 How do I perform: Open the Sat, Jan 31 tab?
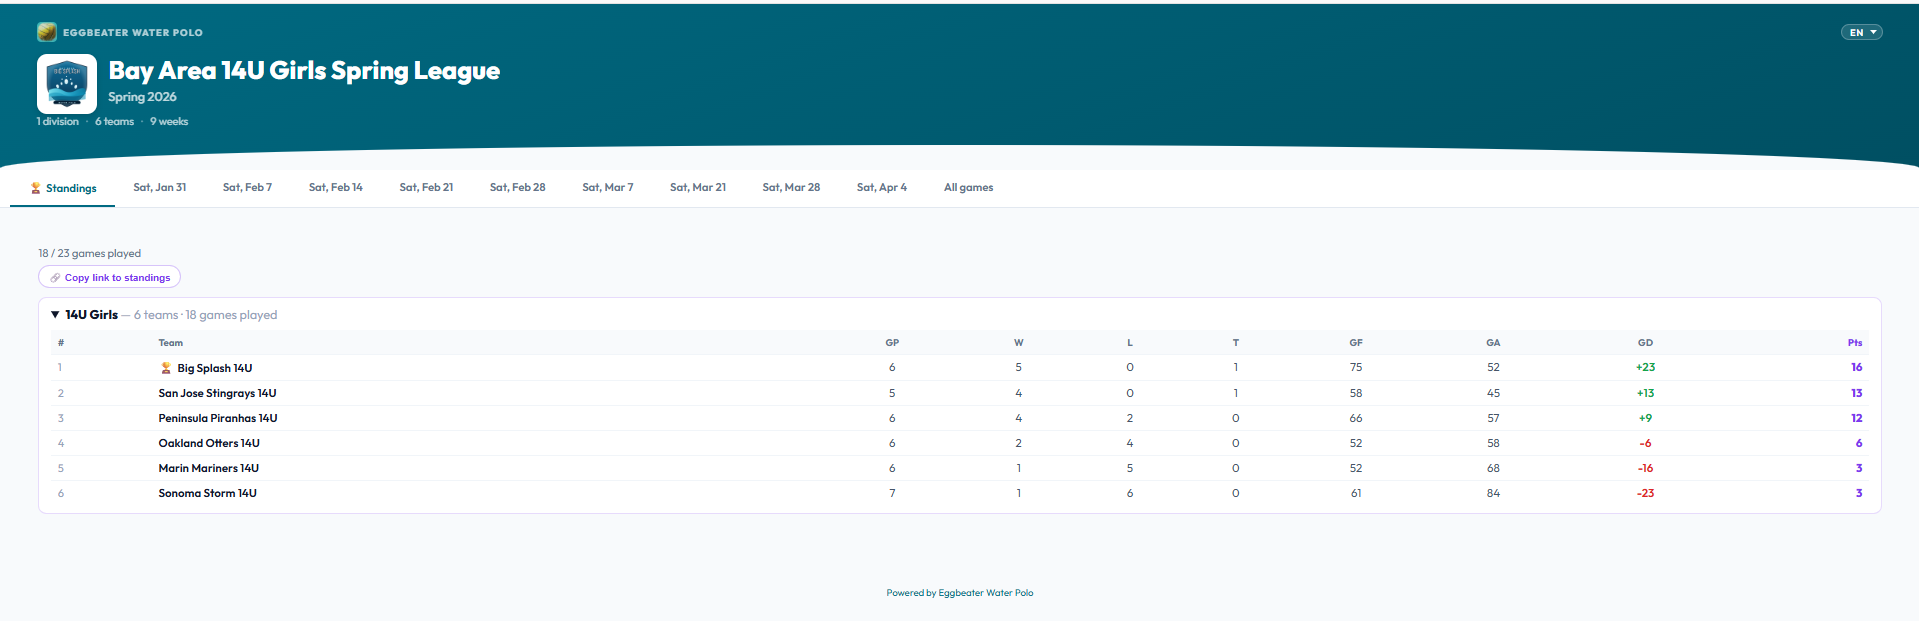coord(160,187)
